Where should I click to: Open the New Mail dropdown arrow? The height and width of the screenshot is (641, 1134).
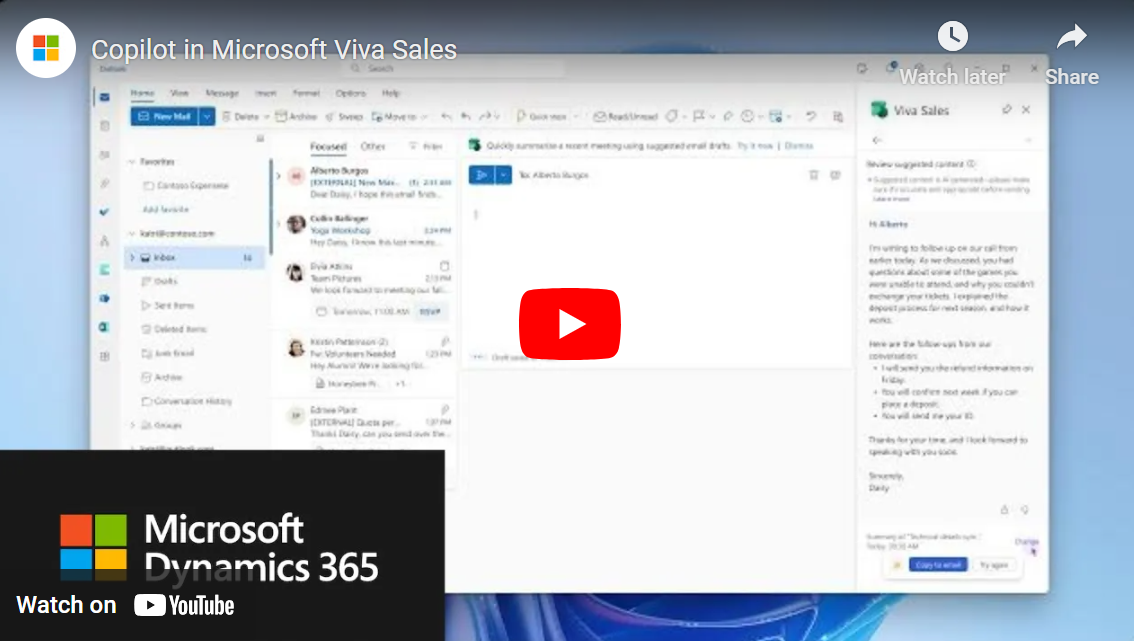tap(207, 117)
